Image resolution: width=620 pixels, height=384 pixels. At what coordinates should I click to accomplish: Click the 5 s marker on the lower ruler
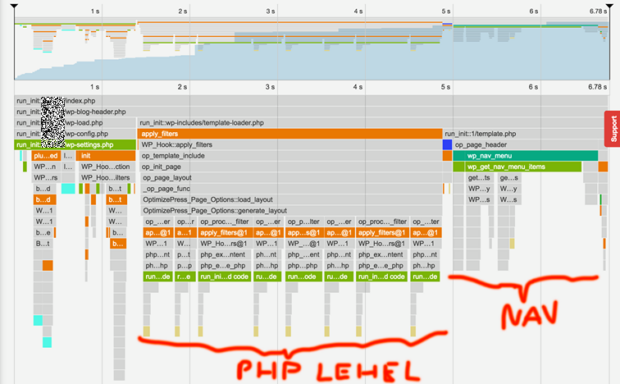tap(446, 87)
